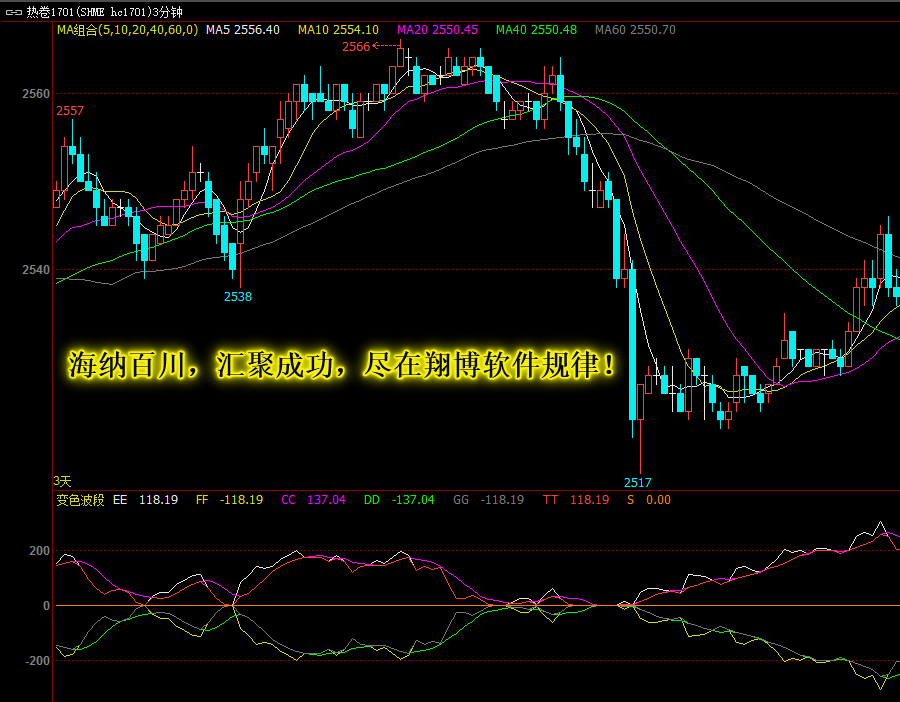Click the link icon beside the chart title

pos(13,12)
